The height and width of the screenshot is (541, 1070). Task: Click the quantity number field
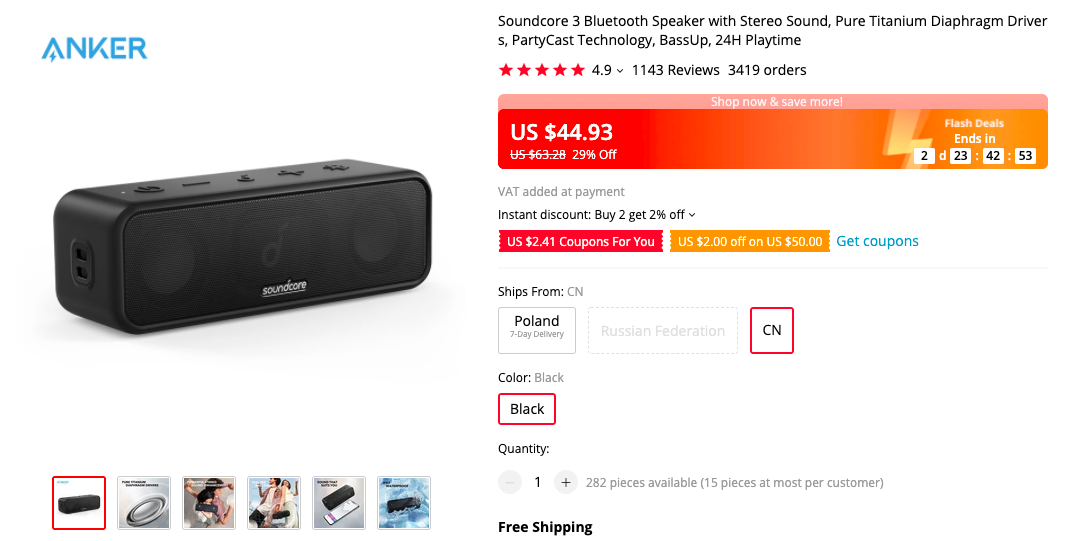coord(538,482)
